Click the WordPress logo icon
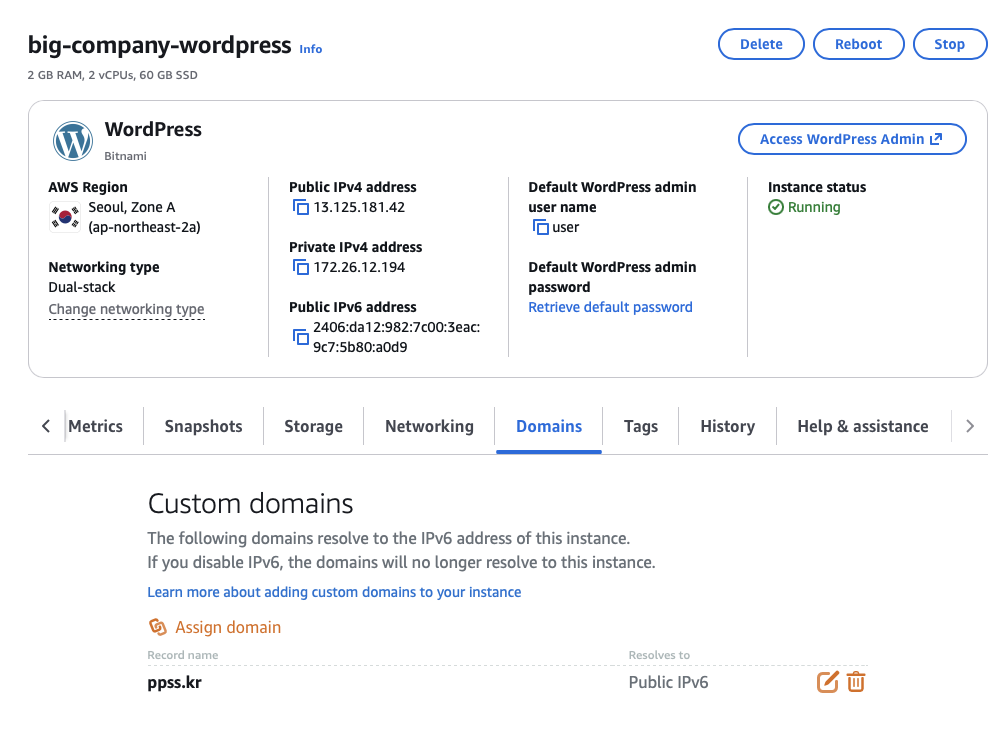The image size is (1001, 737). coord(73,141)
